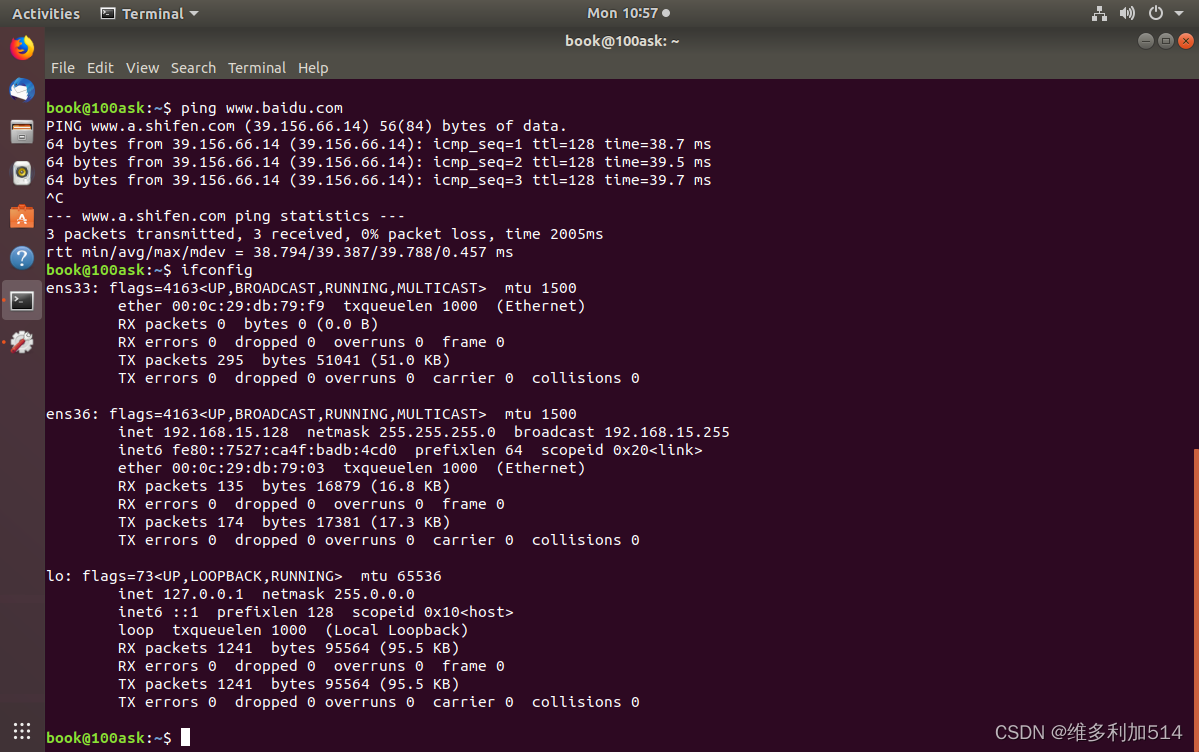Image resolution: width=1199 pixels, height=752 pixels.
Task: Open the File menu in Terminal
Action: coord(62,68)
